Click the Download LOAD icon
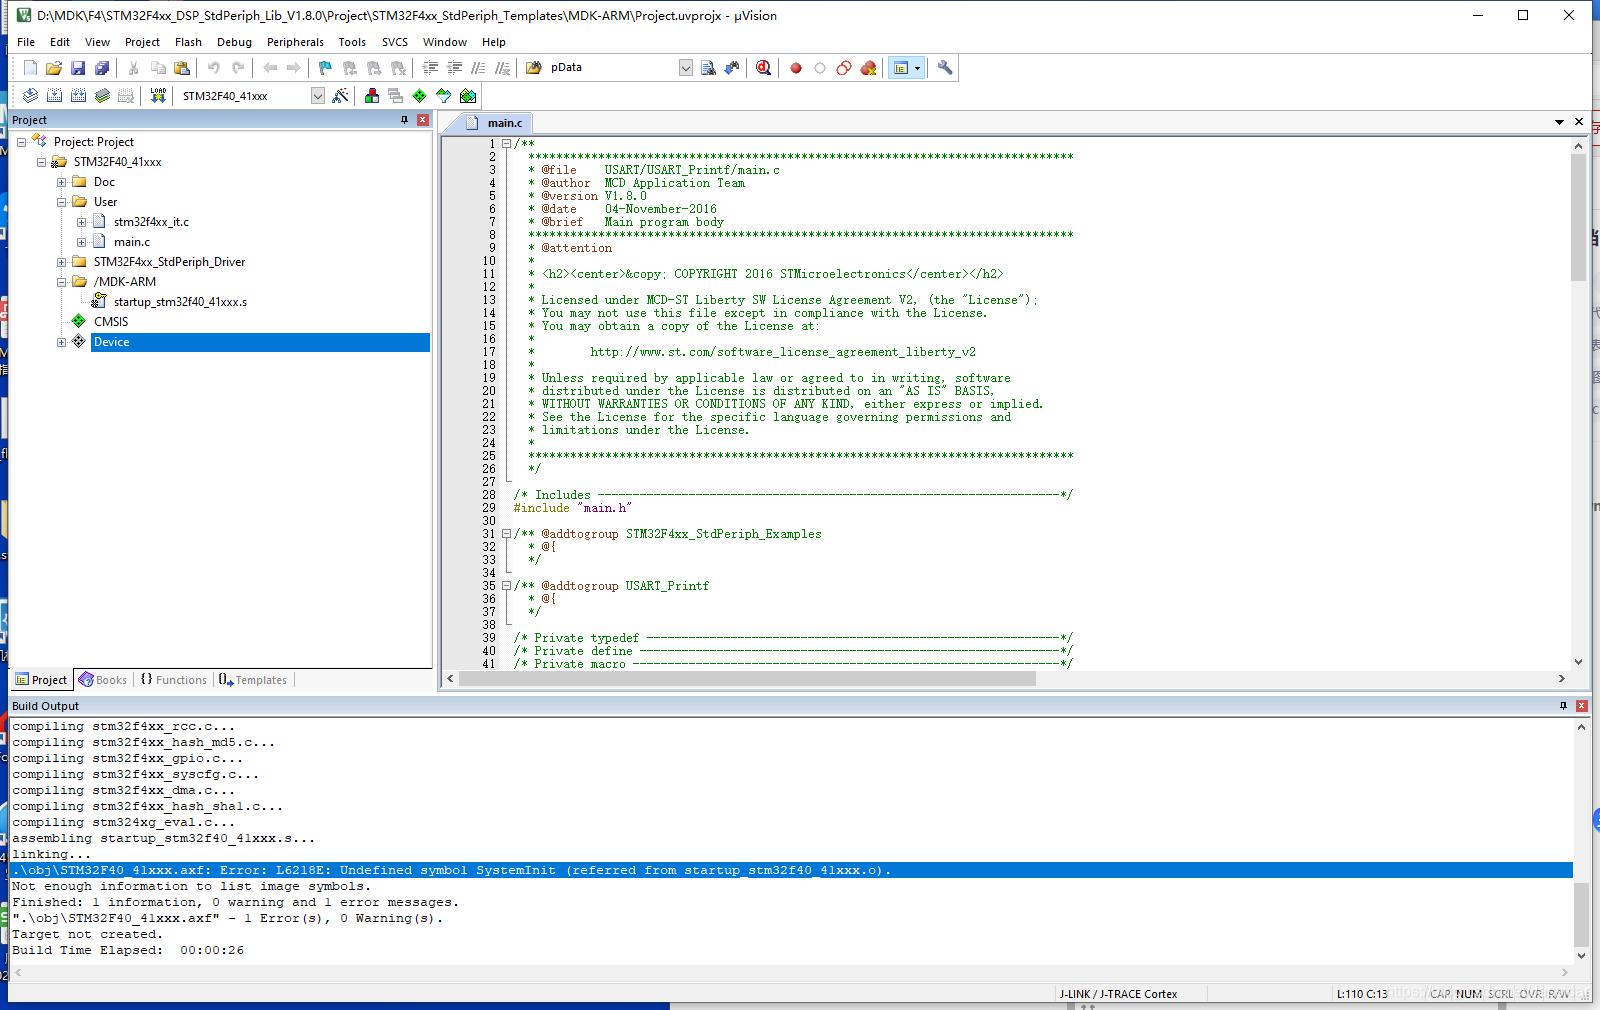 (158, 95)
